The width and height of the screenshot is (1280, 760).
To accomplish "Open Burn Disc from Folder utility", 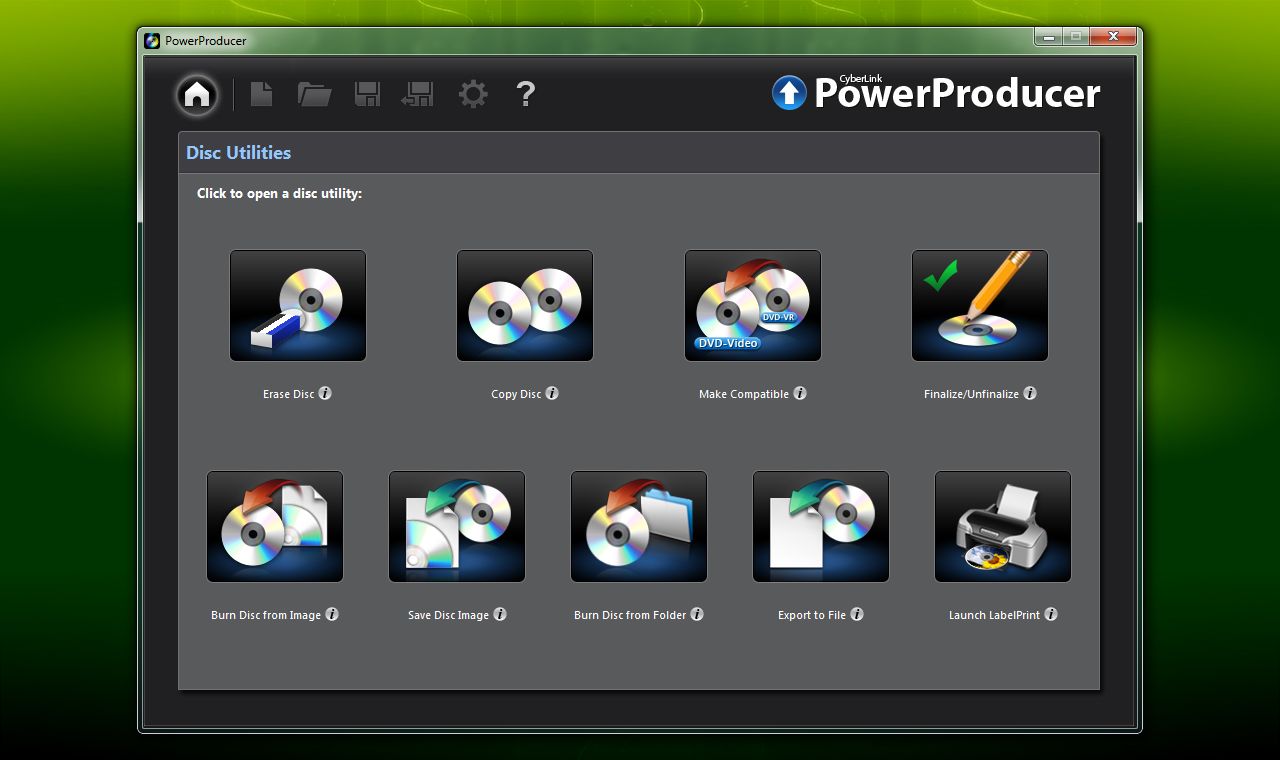I will tap(639, 527).
